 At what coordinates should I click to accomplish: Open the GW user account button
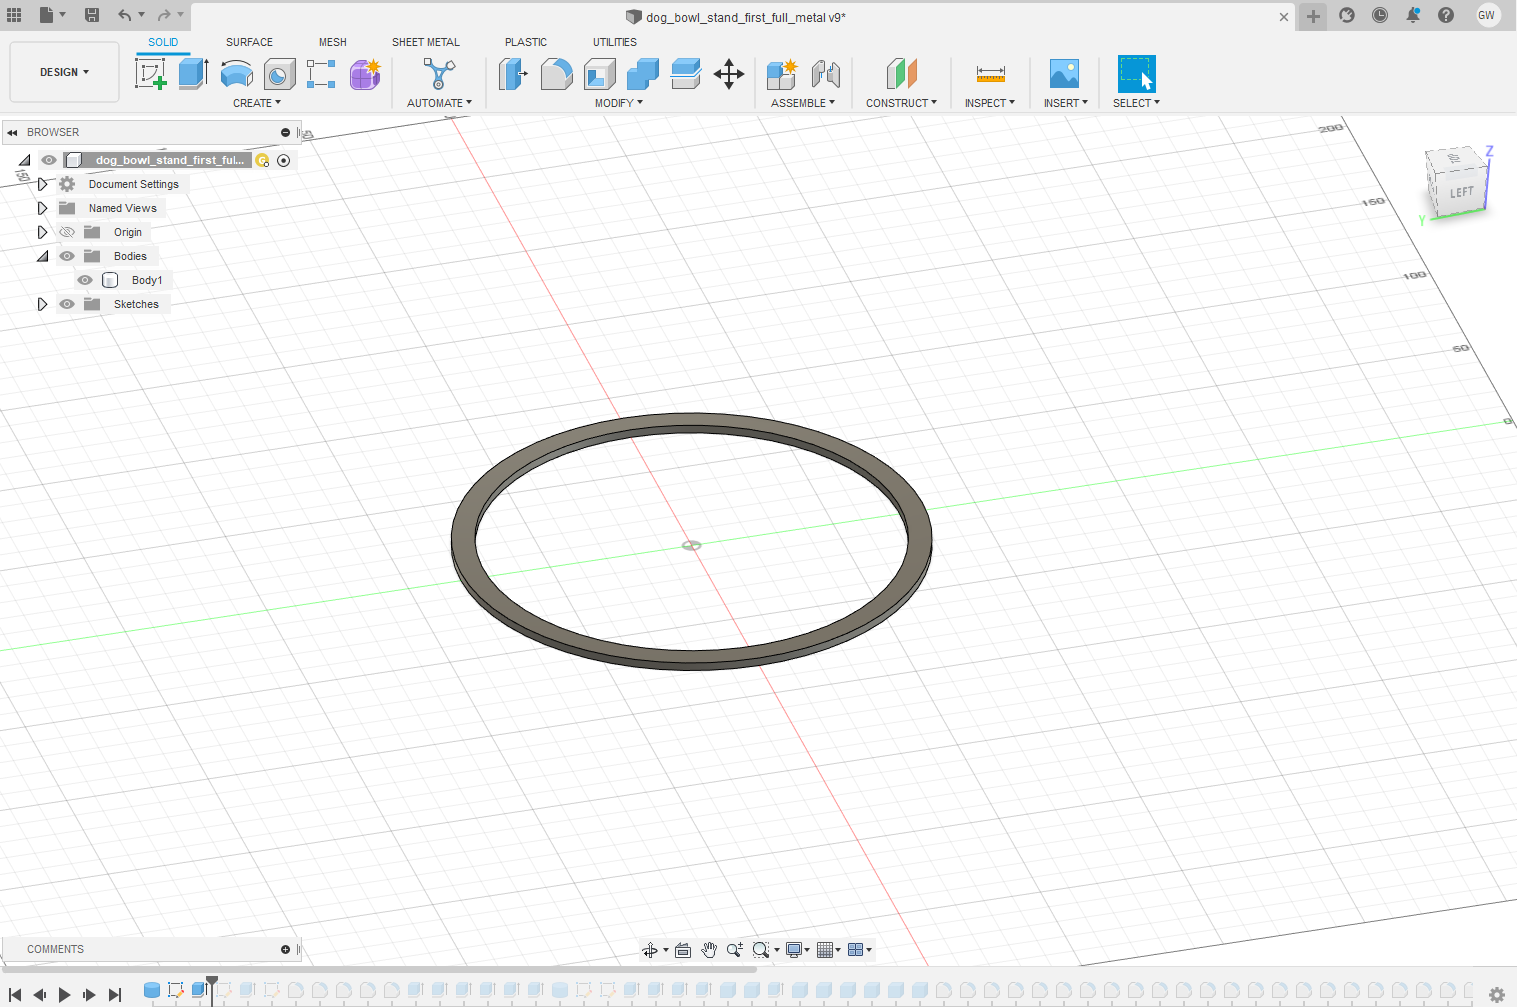[1487, 15]
